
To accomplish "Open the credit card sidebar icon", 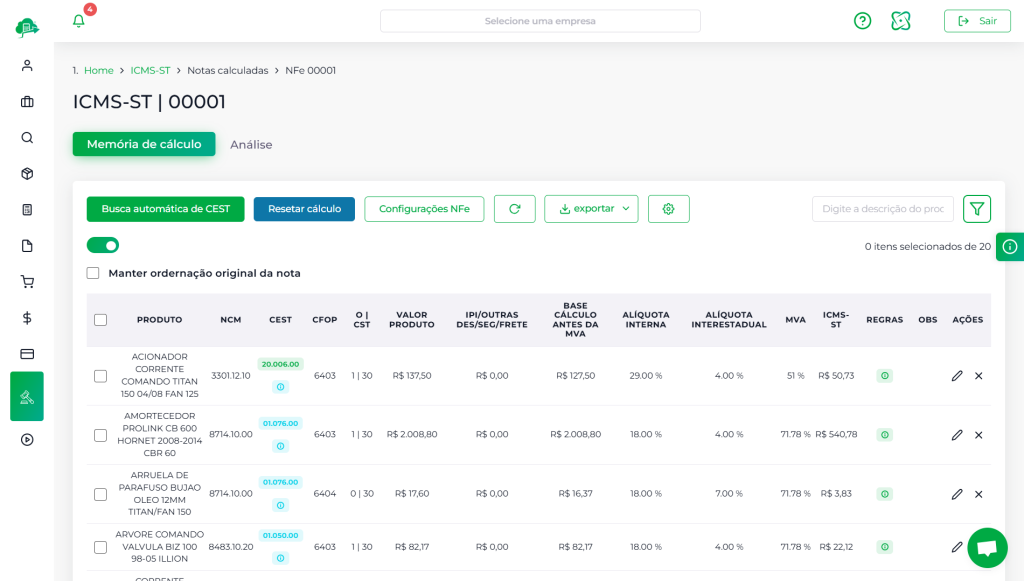I will click(x=27, y=354).
